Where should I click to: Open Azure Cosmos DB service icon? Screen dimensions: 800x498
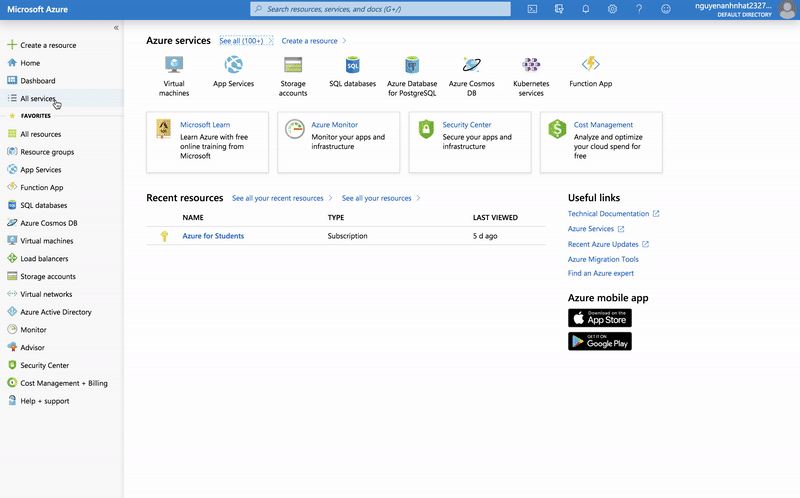click(471, 65)
